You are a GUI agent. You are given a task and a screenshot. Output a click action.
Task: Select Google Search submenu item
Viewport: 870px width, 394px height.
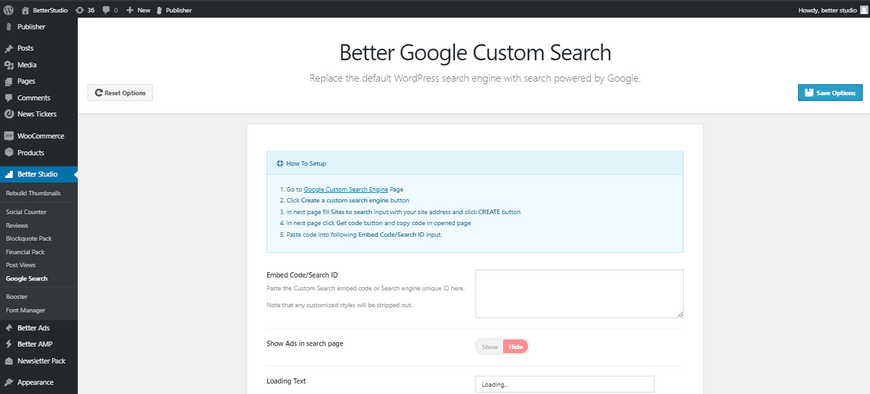click(x=27, y=279)
